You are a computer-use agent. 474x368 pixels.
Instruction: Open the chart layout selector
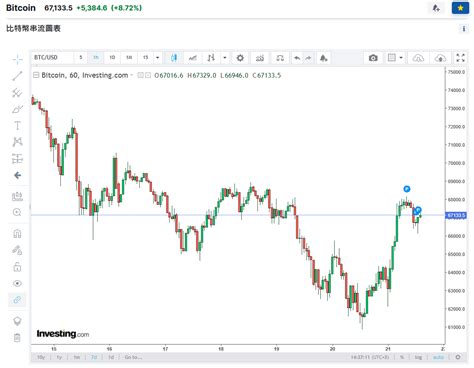(x=392, y=58)
